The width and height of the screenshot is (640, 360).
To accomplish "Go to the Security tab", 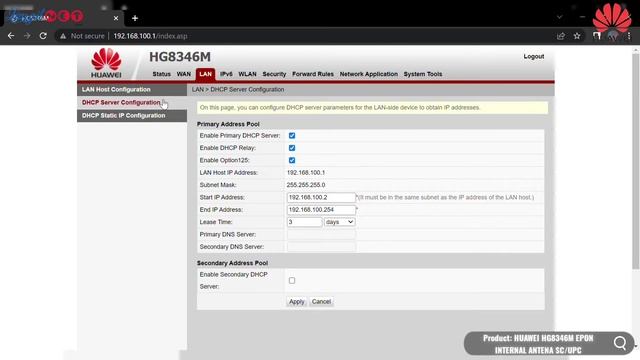I will click(274, 74).
